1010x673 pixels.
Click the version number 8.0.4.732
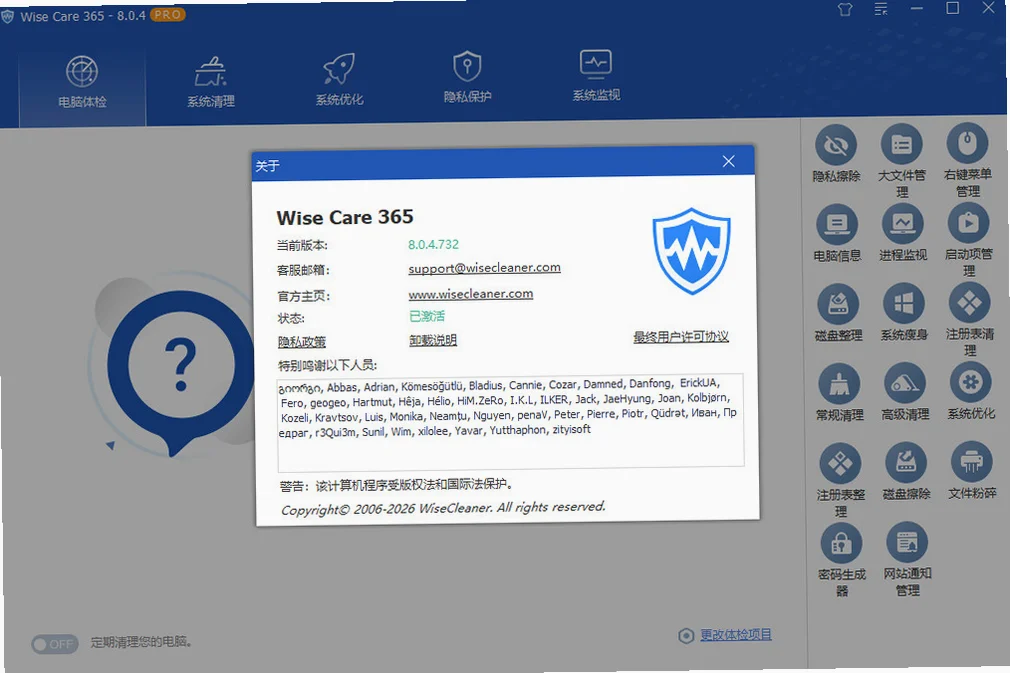[x=434, y=245]
